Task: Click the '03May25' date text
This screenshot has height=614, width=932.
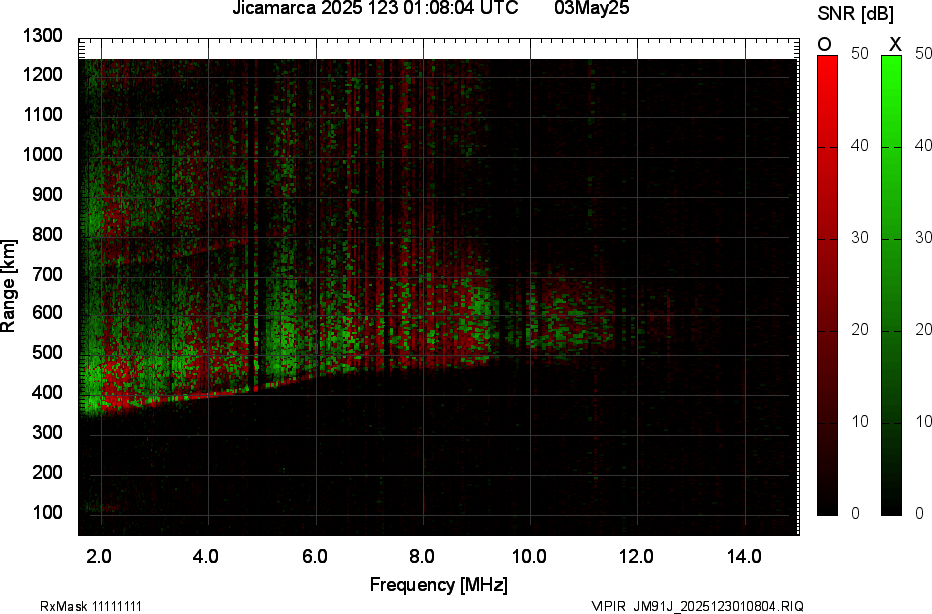Action: click(x=591, y=9)
